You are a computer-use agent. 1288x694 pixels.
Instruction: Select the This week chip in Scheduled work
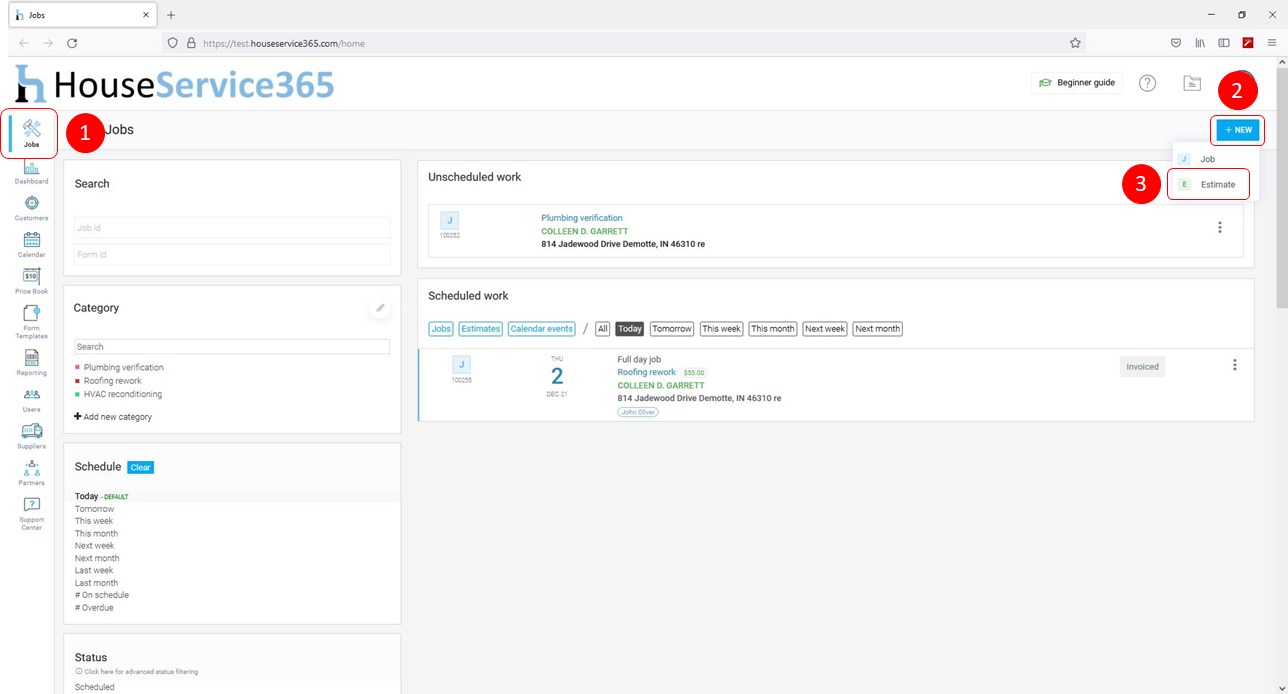(x=722, y=329)
